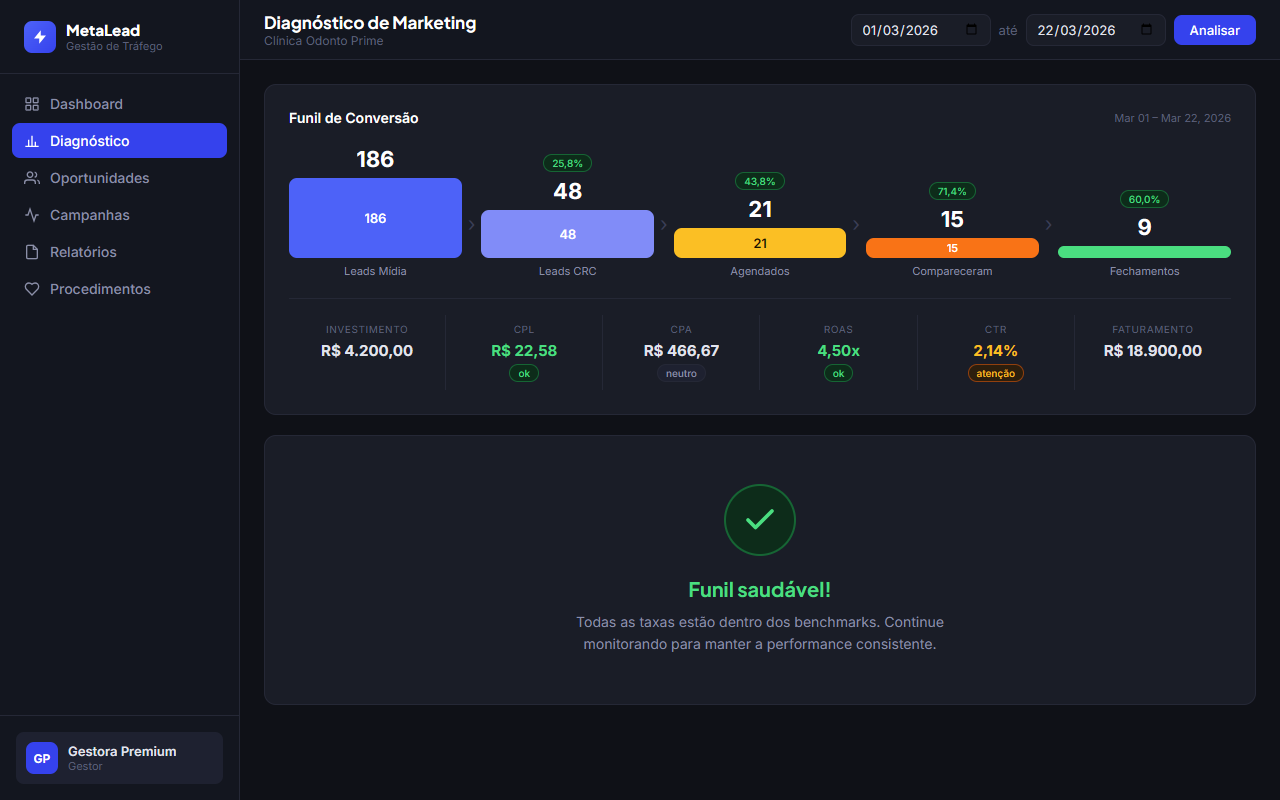This screenshot has width=1280, height=800.
Task: Click the start date field 01/03/2026
Action: click(x=900, y=30)
